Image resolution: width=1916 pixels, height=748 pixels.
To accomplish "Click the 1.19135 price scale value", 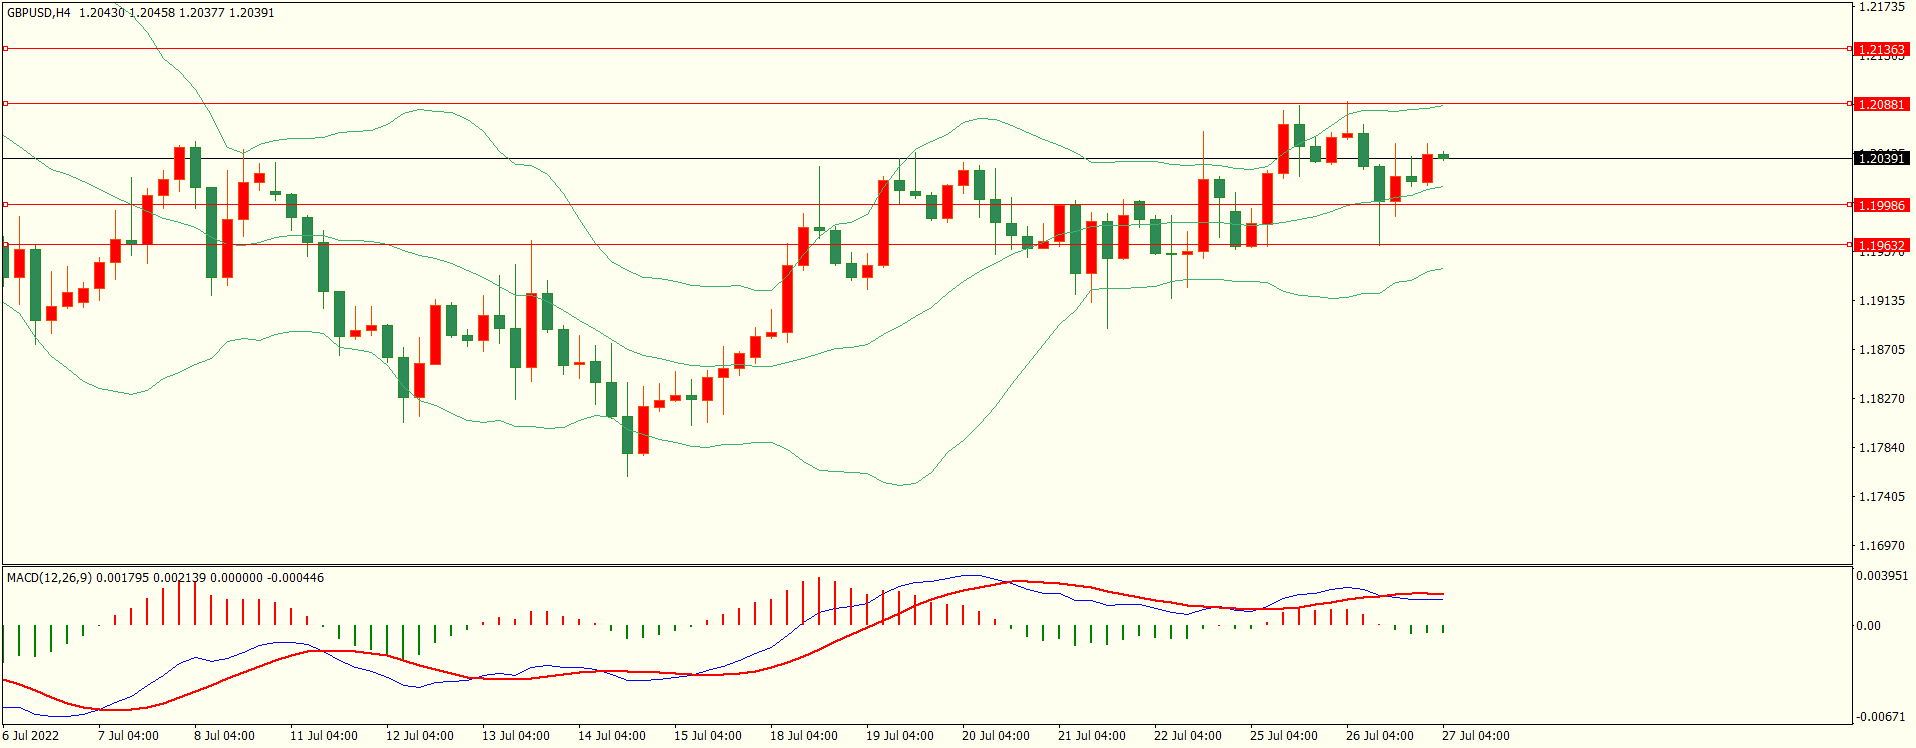I will [1881, 301].
